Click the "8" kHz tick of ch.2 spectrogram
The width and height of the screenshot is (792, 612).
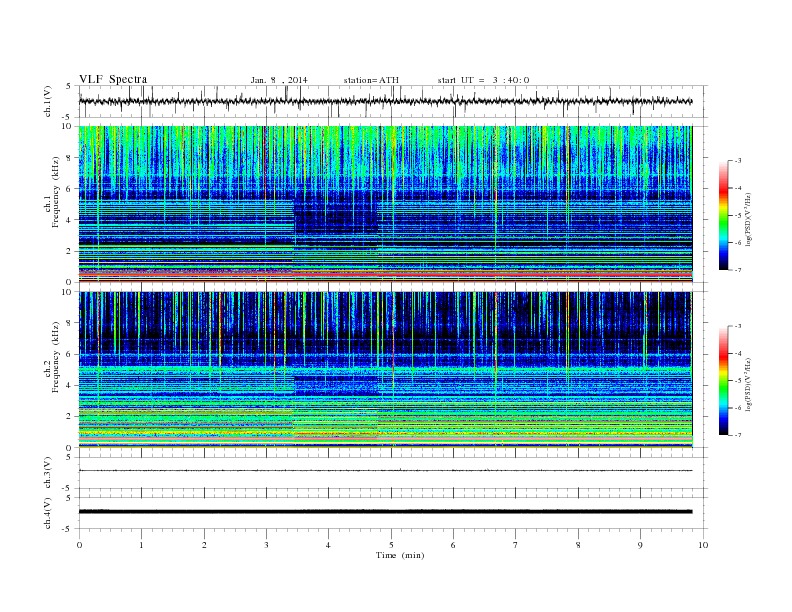[69, 323]
